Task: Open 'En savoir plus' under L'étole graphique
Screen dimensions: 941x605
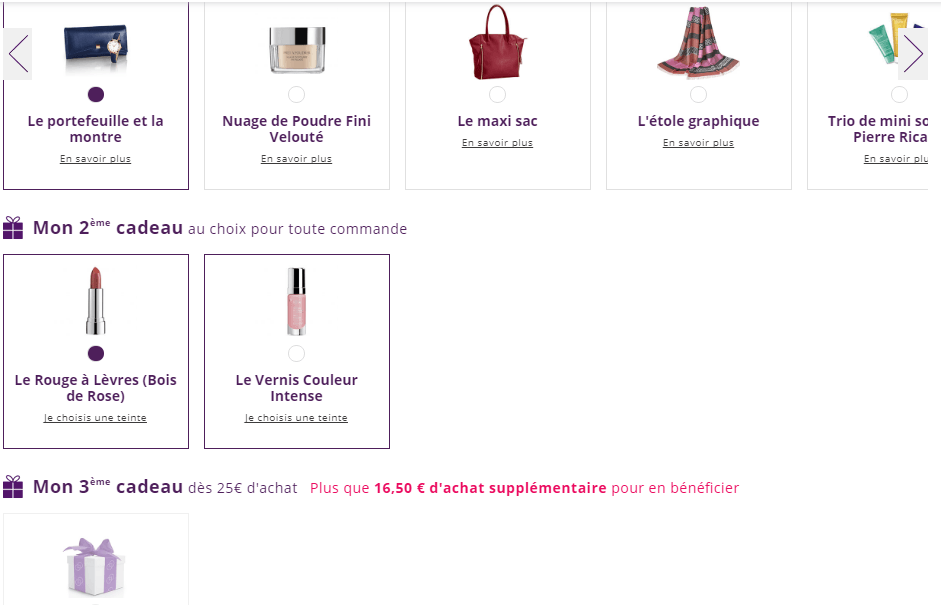Action: pos(698,143)
